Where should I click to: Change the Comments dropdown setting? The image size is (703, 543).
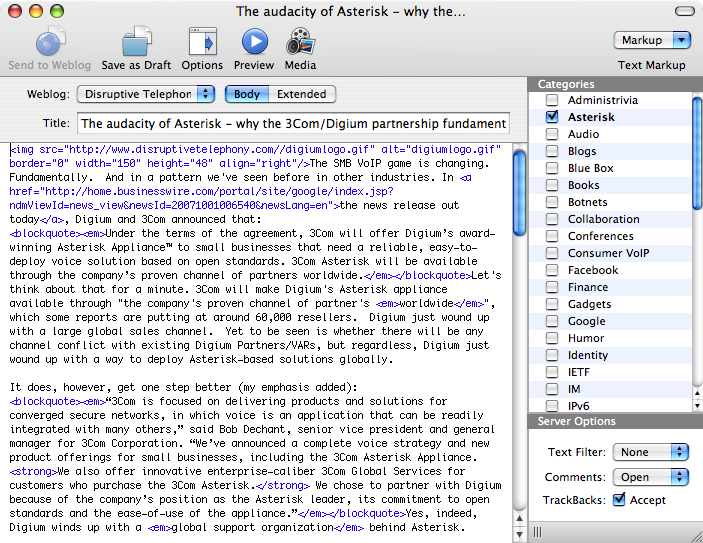coord(651,477)
